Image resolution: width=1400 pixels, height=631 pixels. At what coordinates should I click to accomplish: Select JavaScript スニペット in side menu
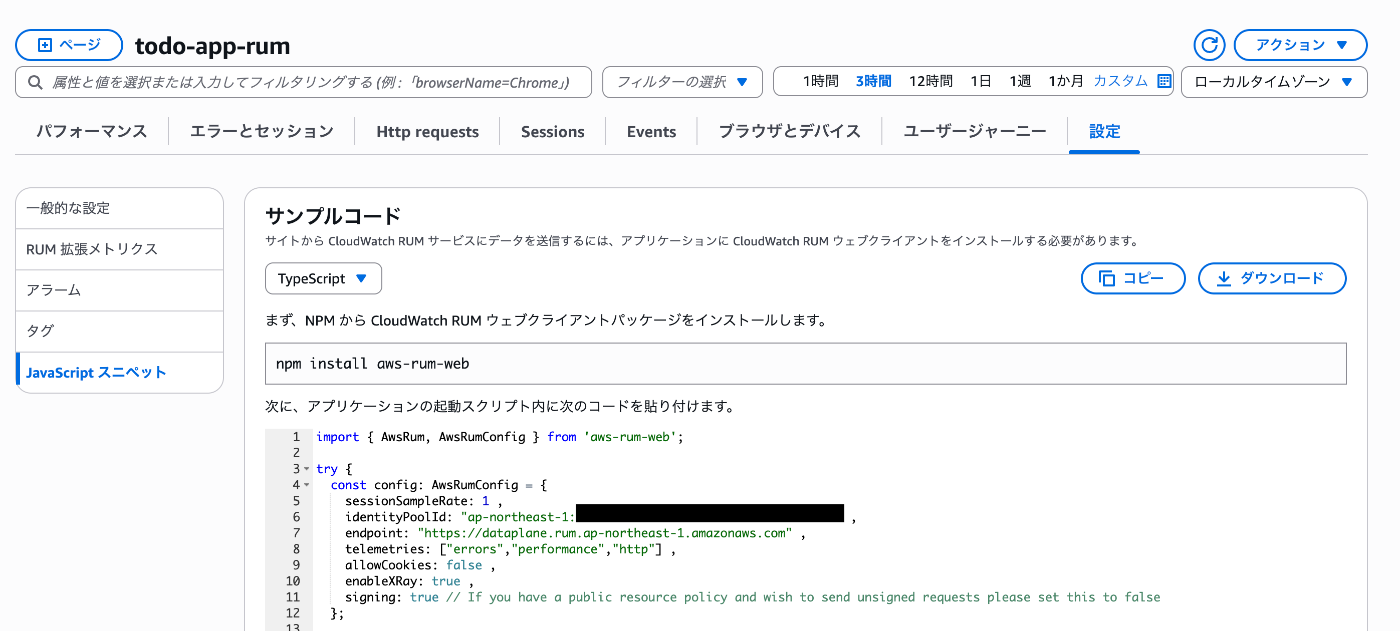[x=120, y=372]
